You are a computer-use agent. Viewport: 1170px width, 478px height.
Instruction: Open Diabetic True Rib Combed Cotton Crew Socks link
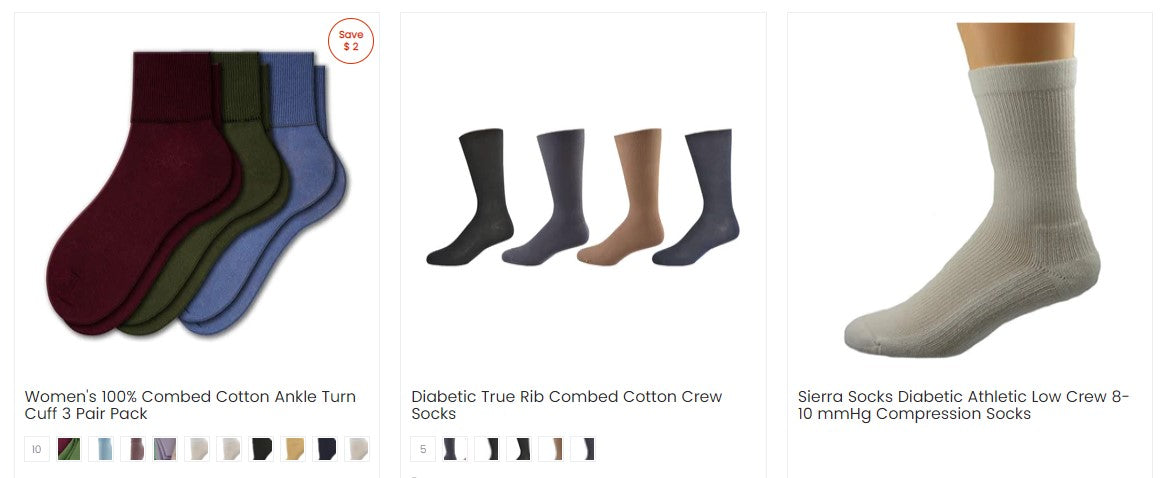[x=566, y=405]
